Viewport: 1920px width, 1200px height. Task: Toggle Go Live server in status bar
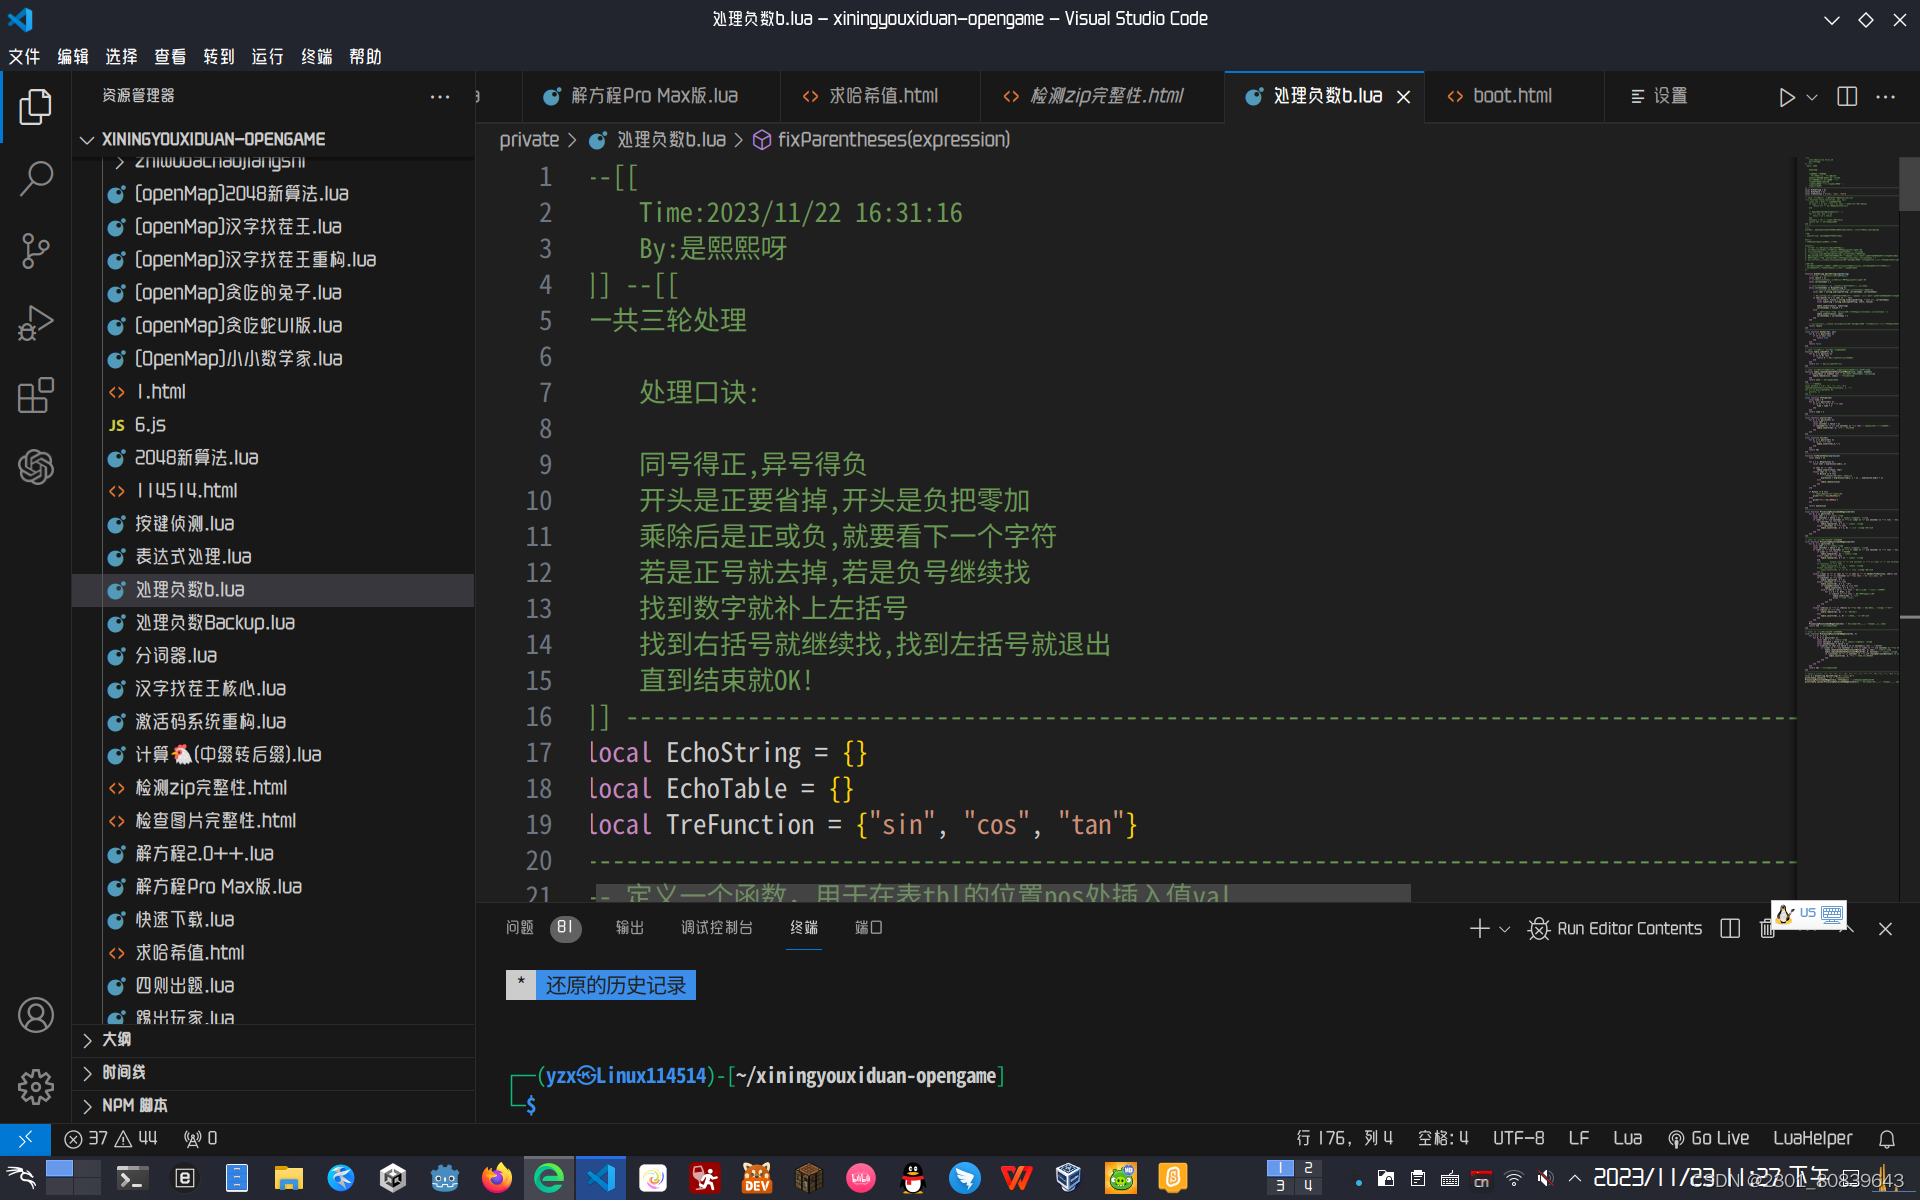pyautogui.click(x=1708, y=1138)
